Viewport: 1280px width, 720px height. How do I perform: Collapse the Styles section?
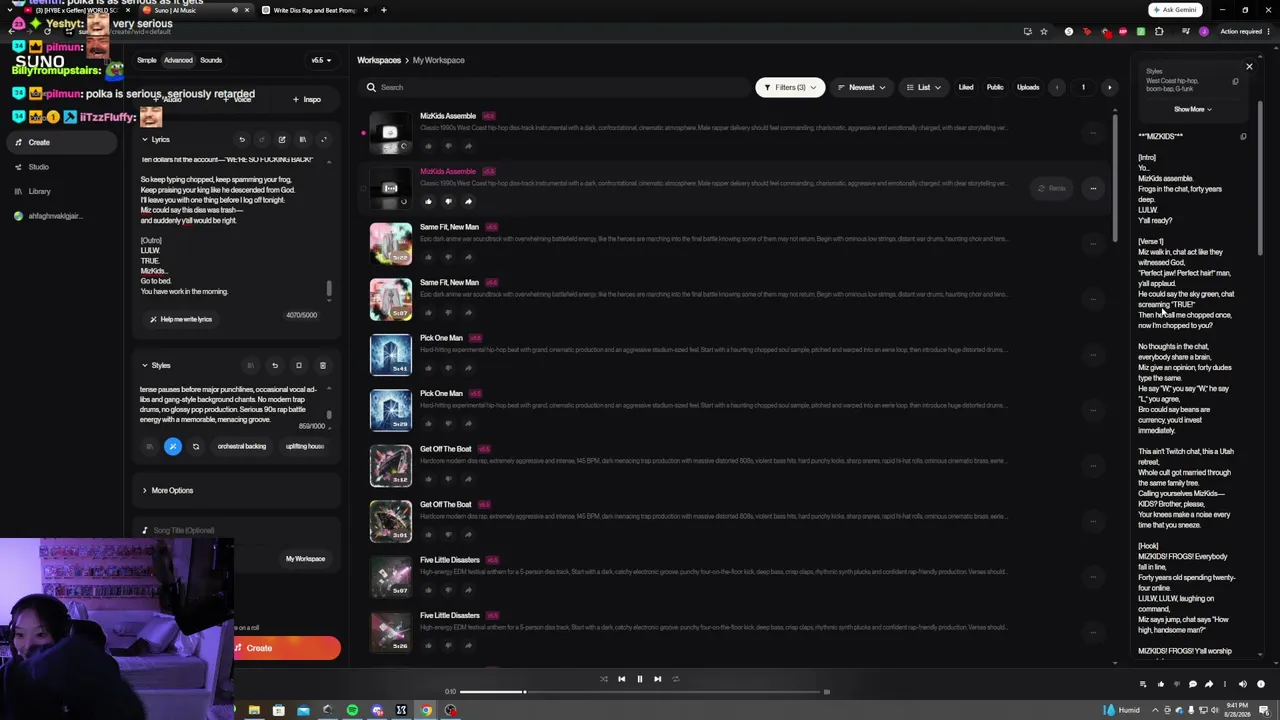coord(144,366)
